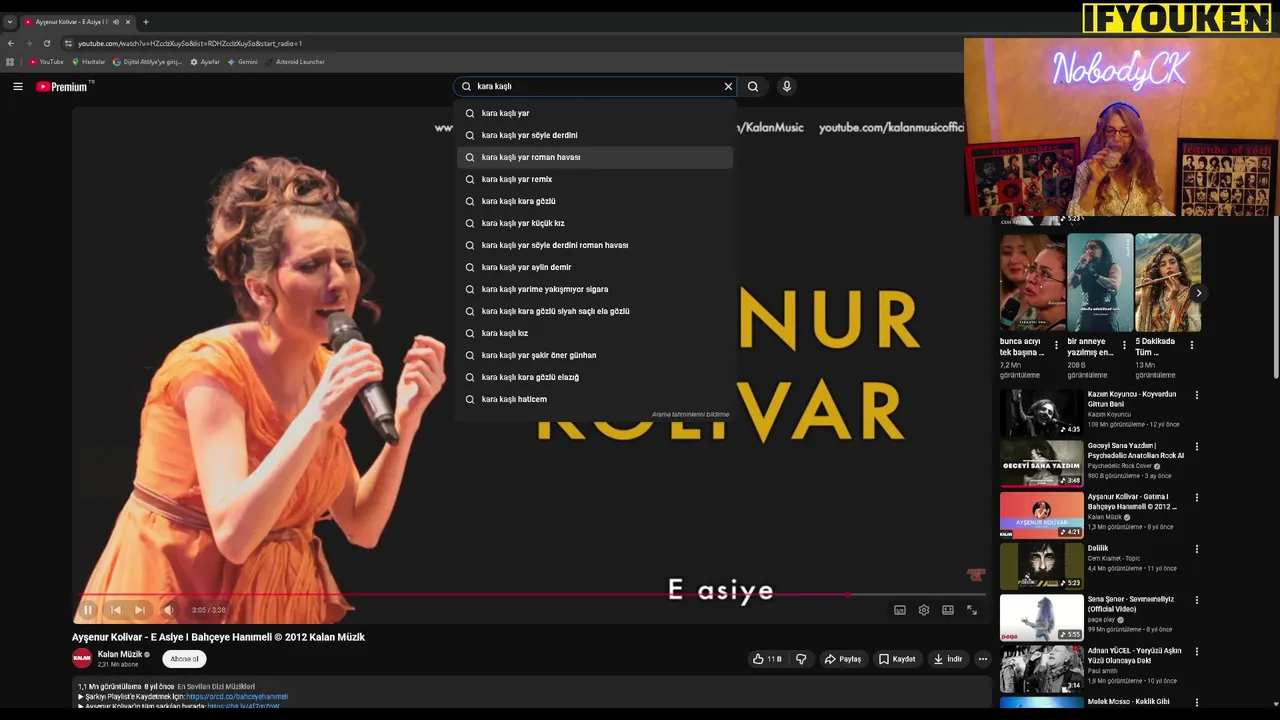1280x720 pixels.
Task: Open the Gemini bookmark
Action: coord(243,62)
